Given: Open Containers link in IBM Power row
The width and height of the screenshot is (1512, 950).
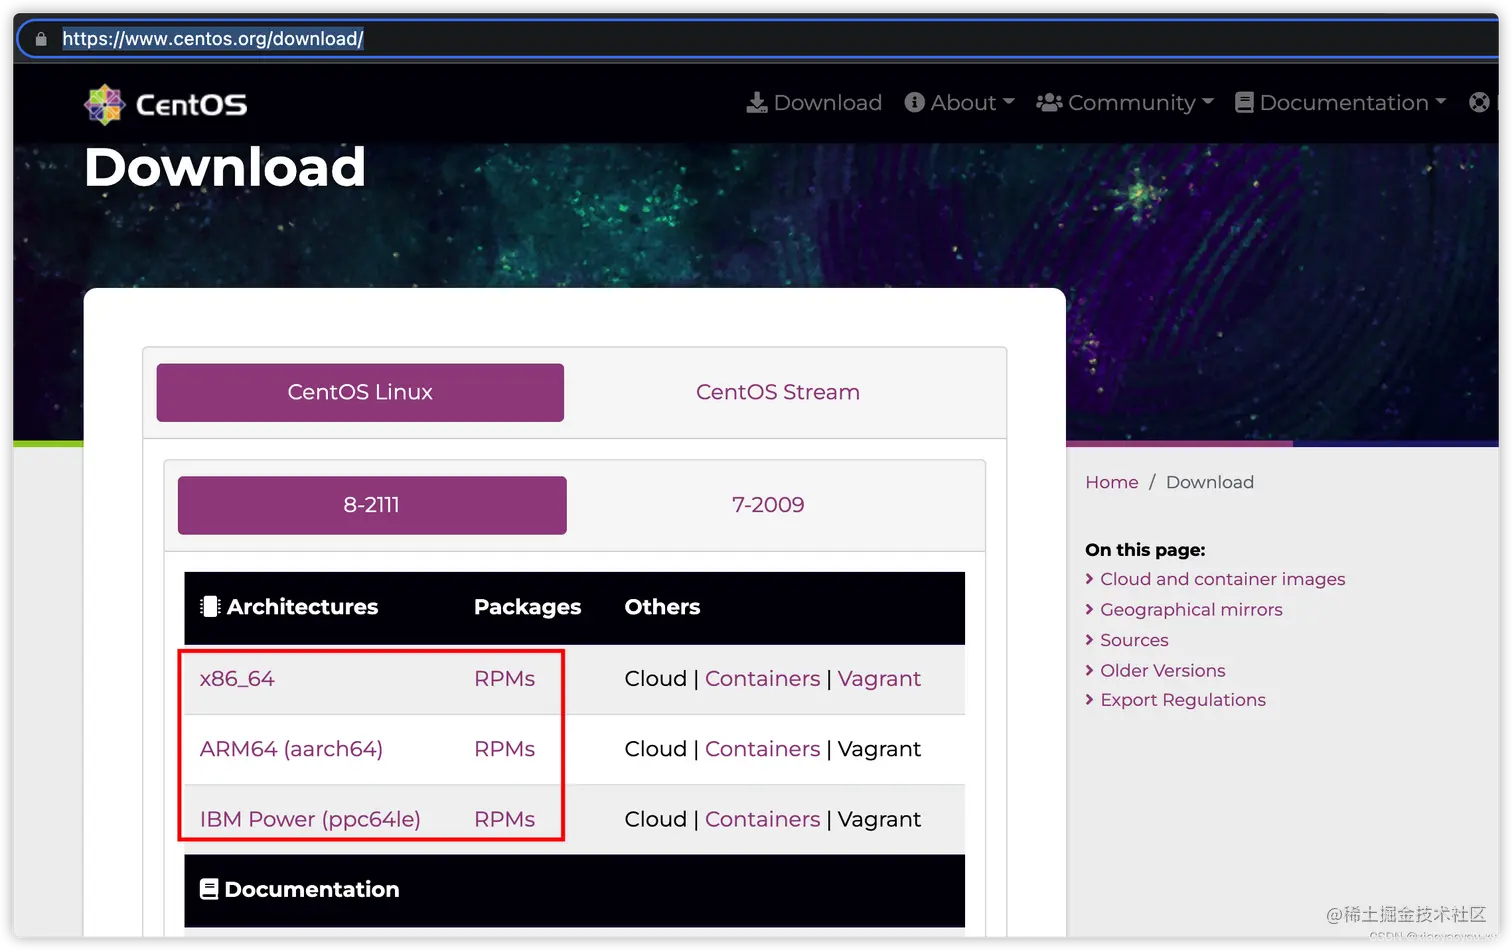Looking at the screenshot, I should click(x=762, y=819).
